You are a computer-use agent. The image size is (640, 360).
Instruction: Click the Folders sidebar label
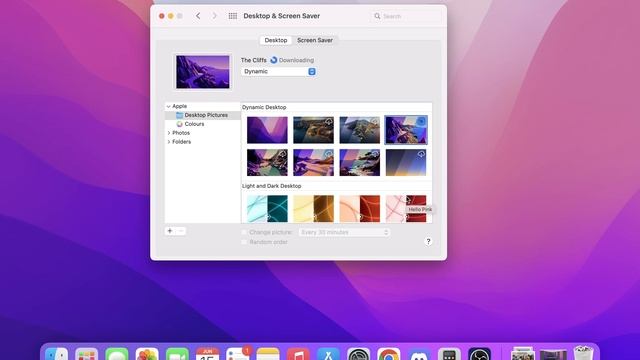tap(182, 142)
